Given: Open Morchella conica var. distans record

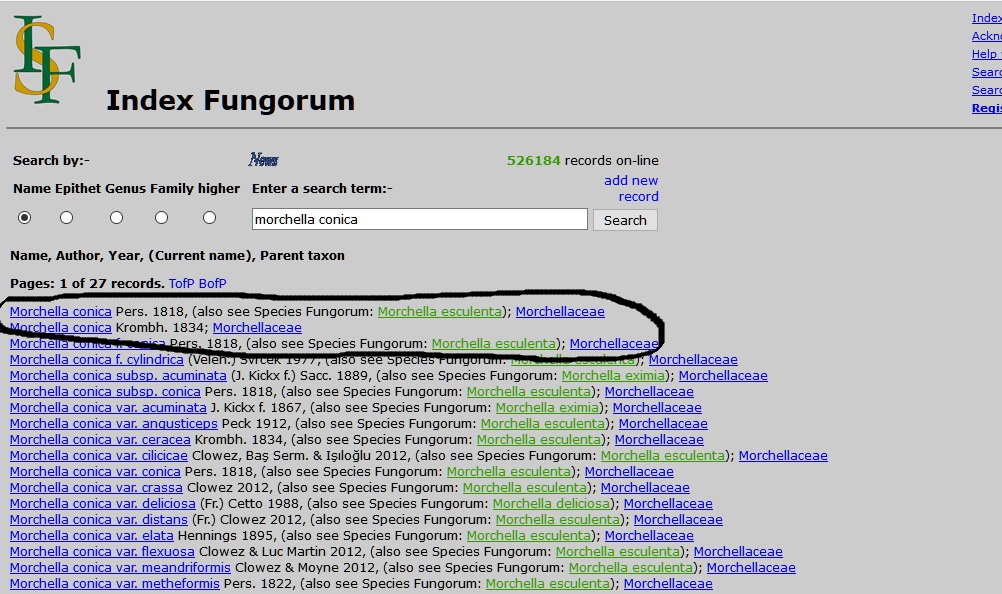Looking at the screenshot, I should point(99,519).
